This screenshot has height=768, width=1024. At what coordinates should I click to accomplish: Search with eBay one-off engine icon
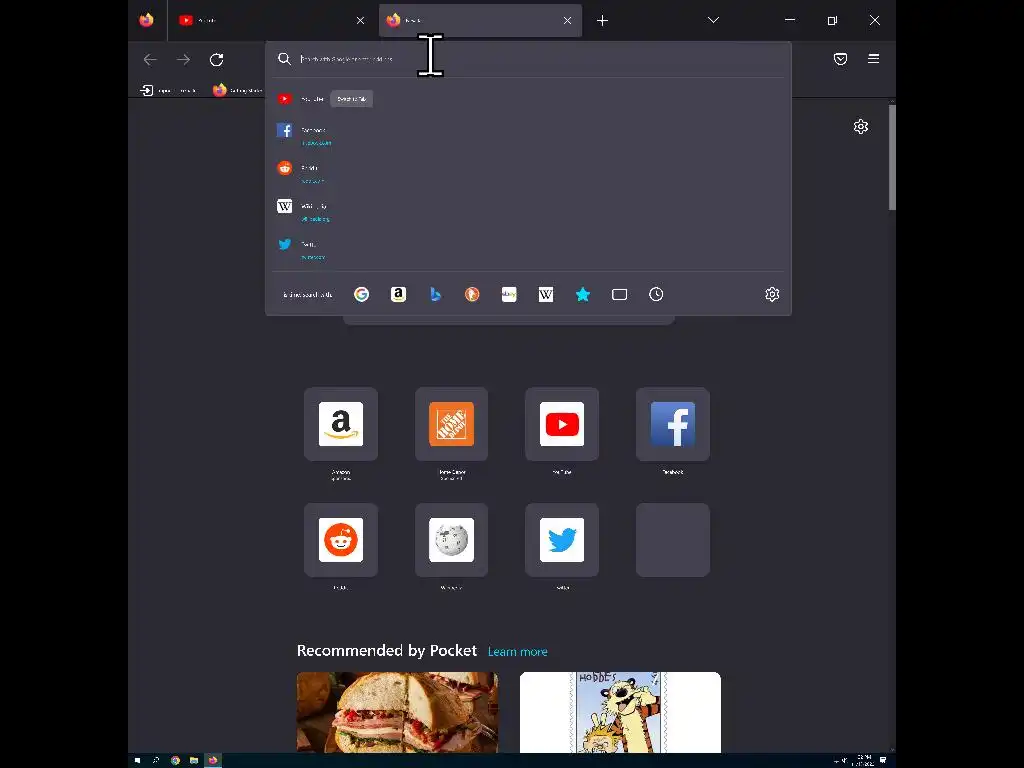(509, 295)
